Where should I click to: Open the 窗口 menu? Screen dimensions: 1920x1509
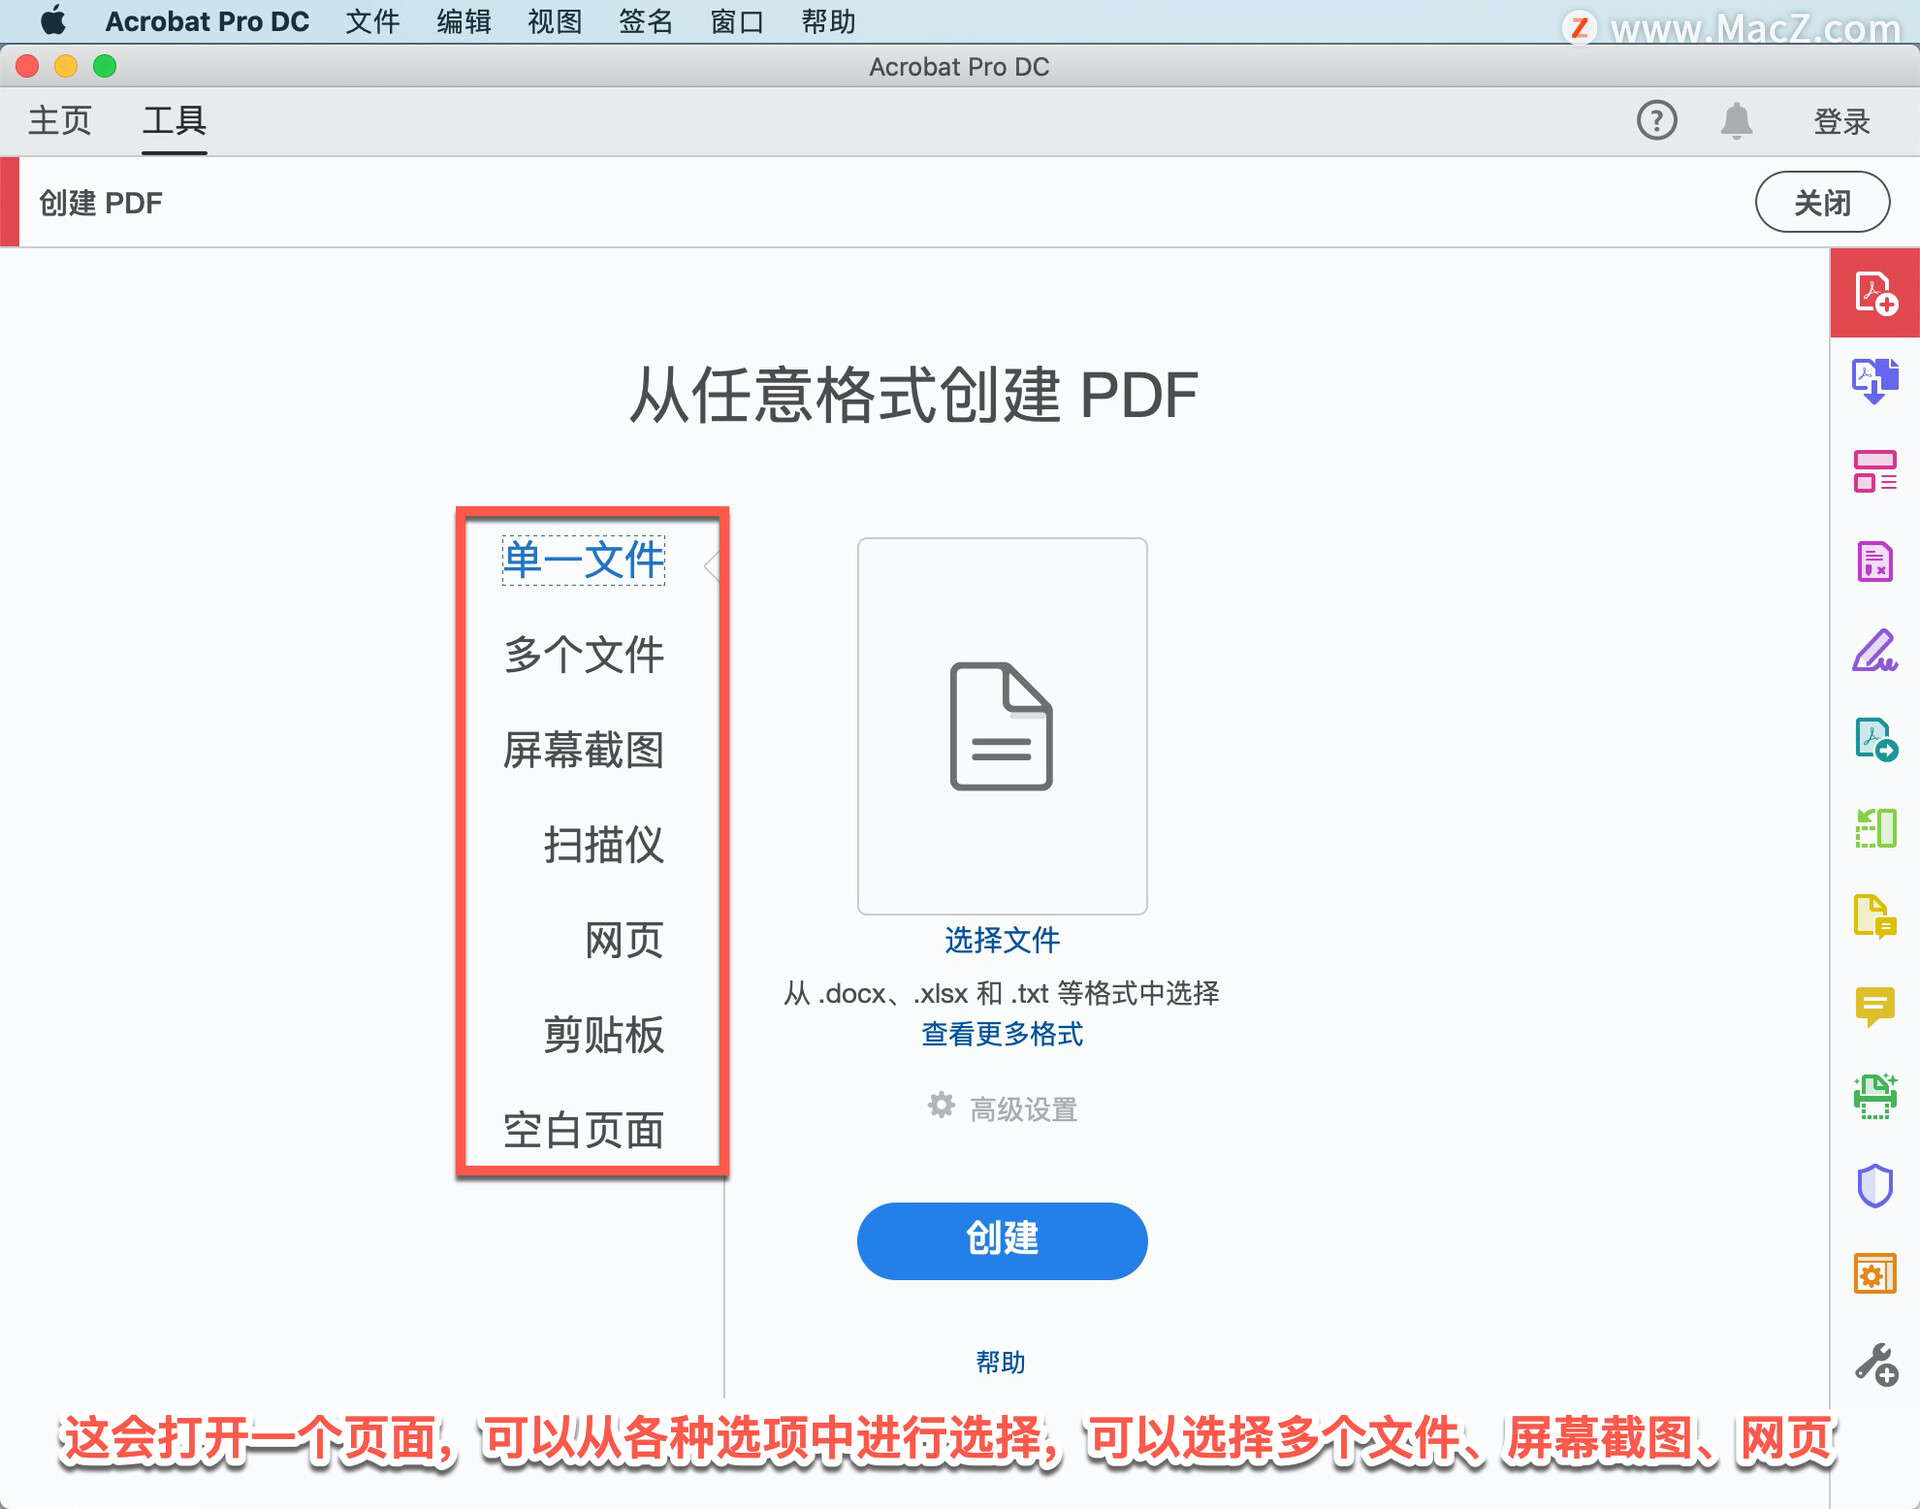737,21
